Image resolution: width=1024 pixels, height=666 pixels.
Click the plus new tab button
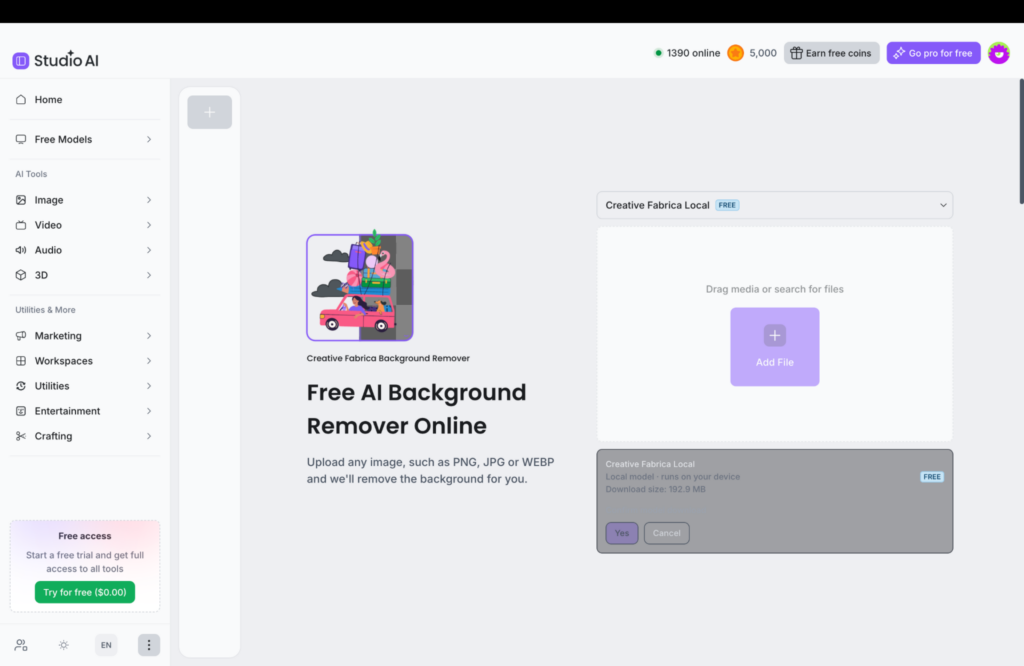210,112
